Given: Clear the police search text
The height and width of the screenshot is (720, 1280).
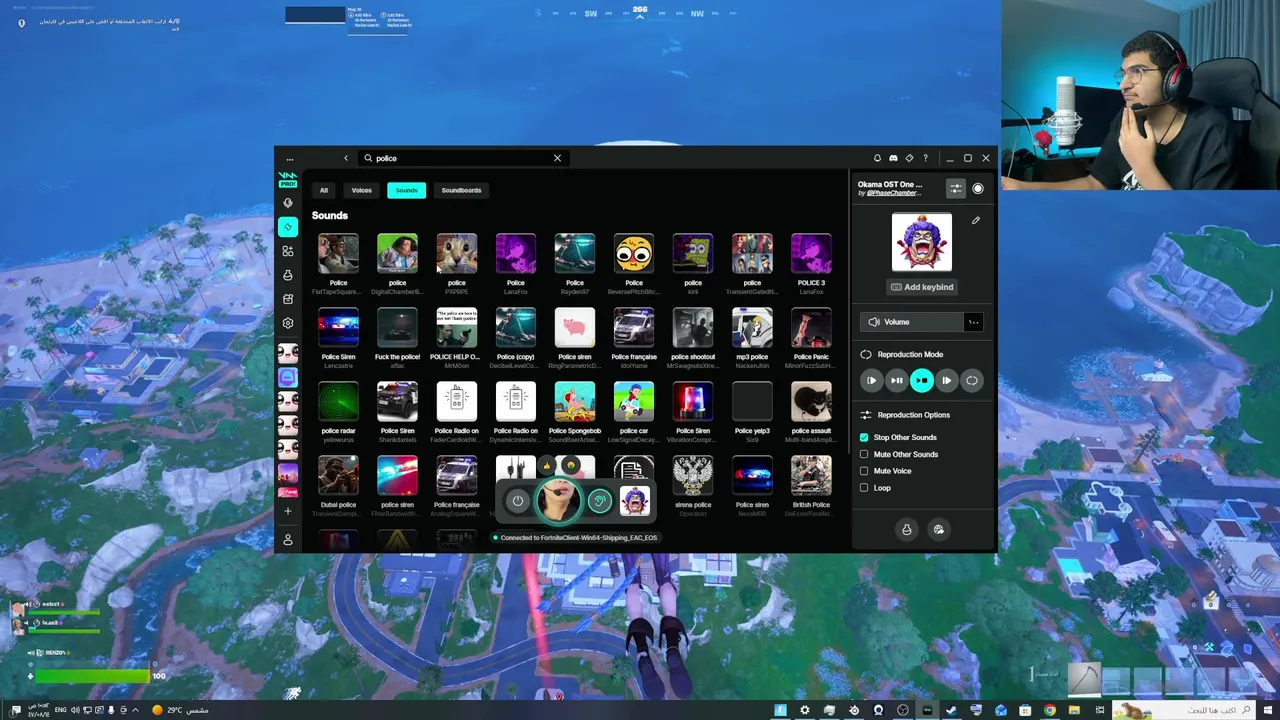Looking at the screenshot, I should [557, 158].
